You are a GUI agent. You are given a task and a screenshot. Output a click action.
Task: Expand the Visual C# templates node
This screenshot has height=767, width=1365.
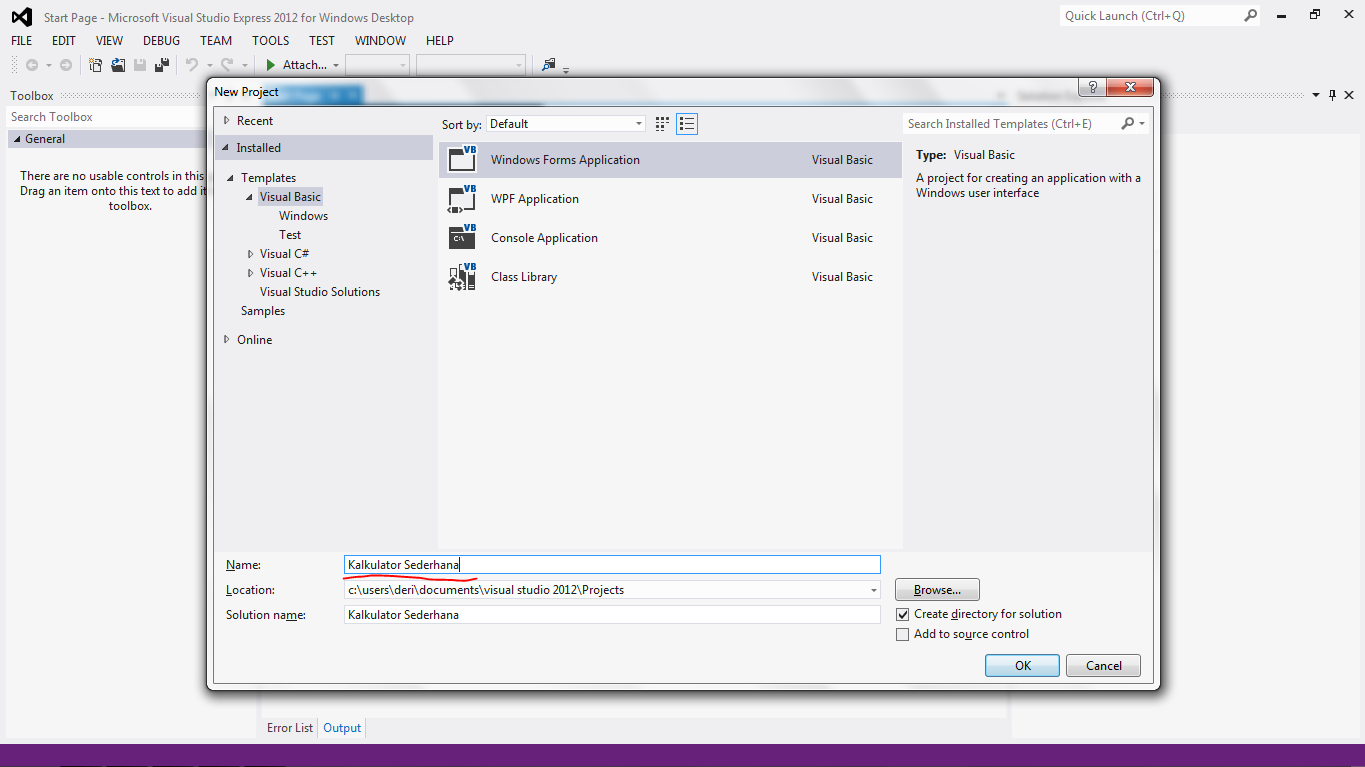click(x=250, y=253)
